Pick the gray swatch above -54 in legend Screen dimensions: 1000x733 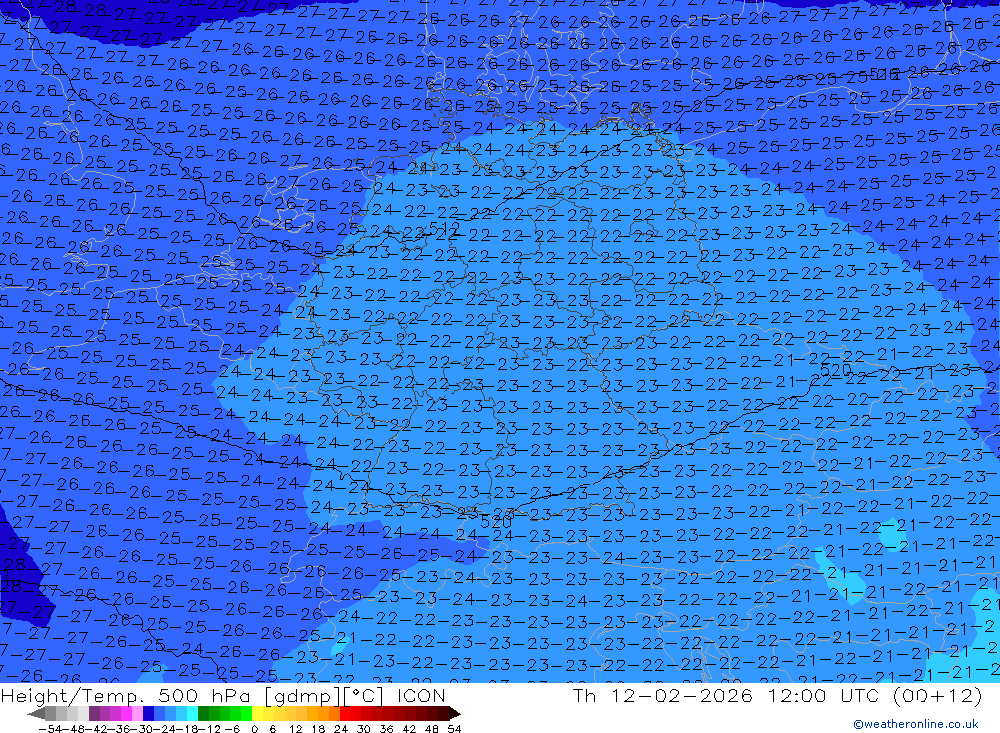pyautogui.click(x=50, y=714)
